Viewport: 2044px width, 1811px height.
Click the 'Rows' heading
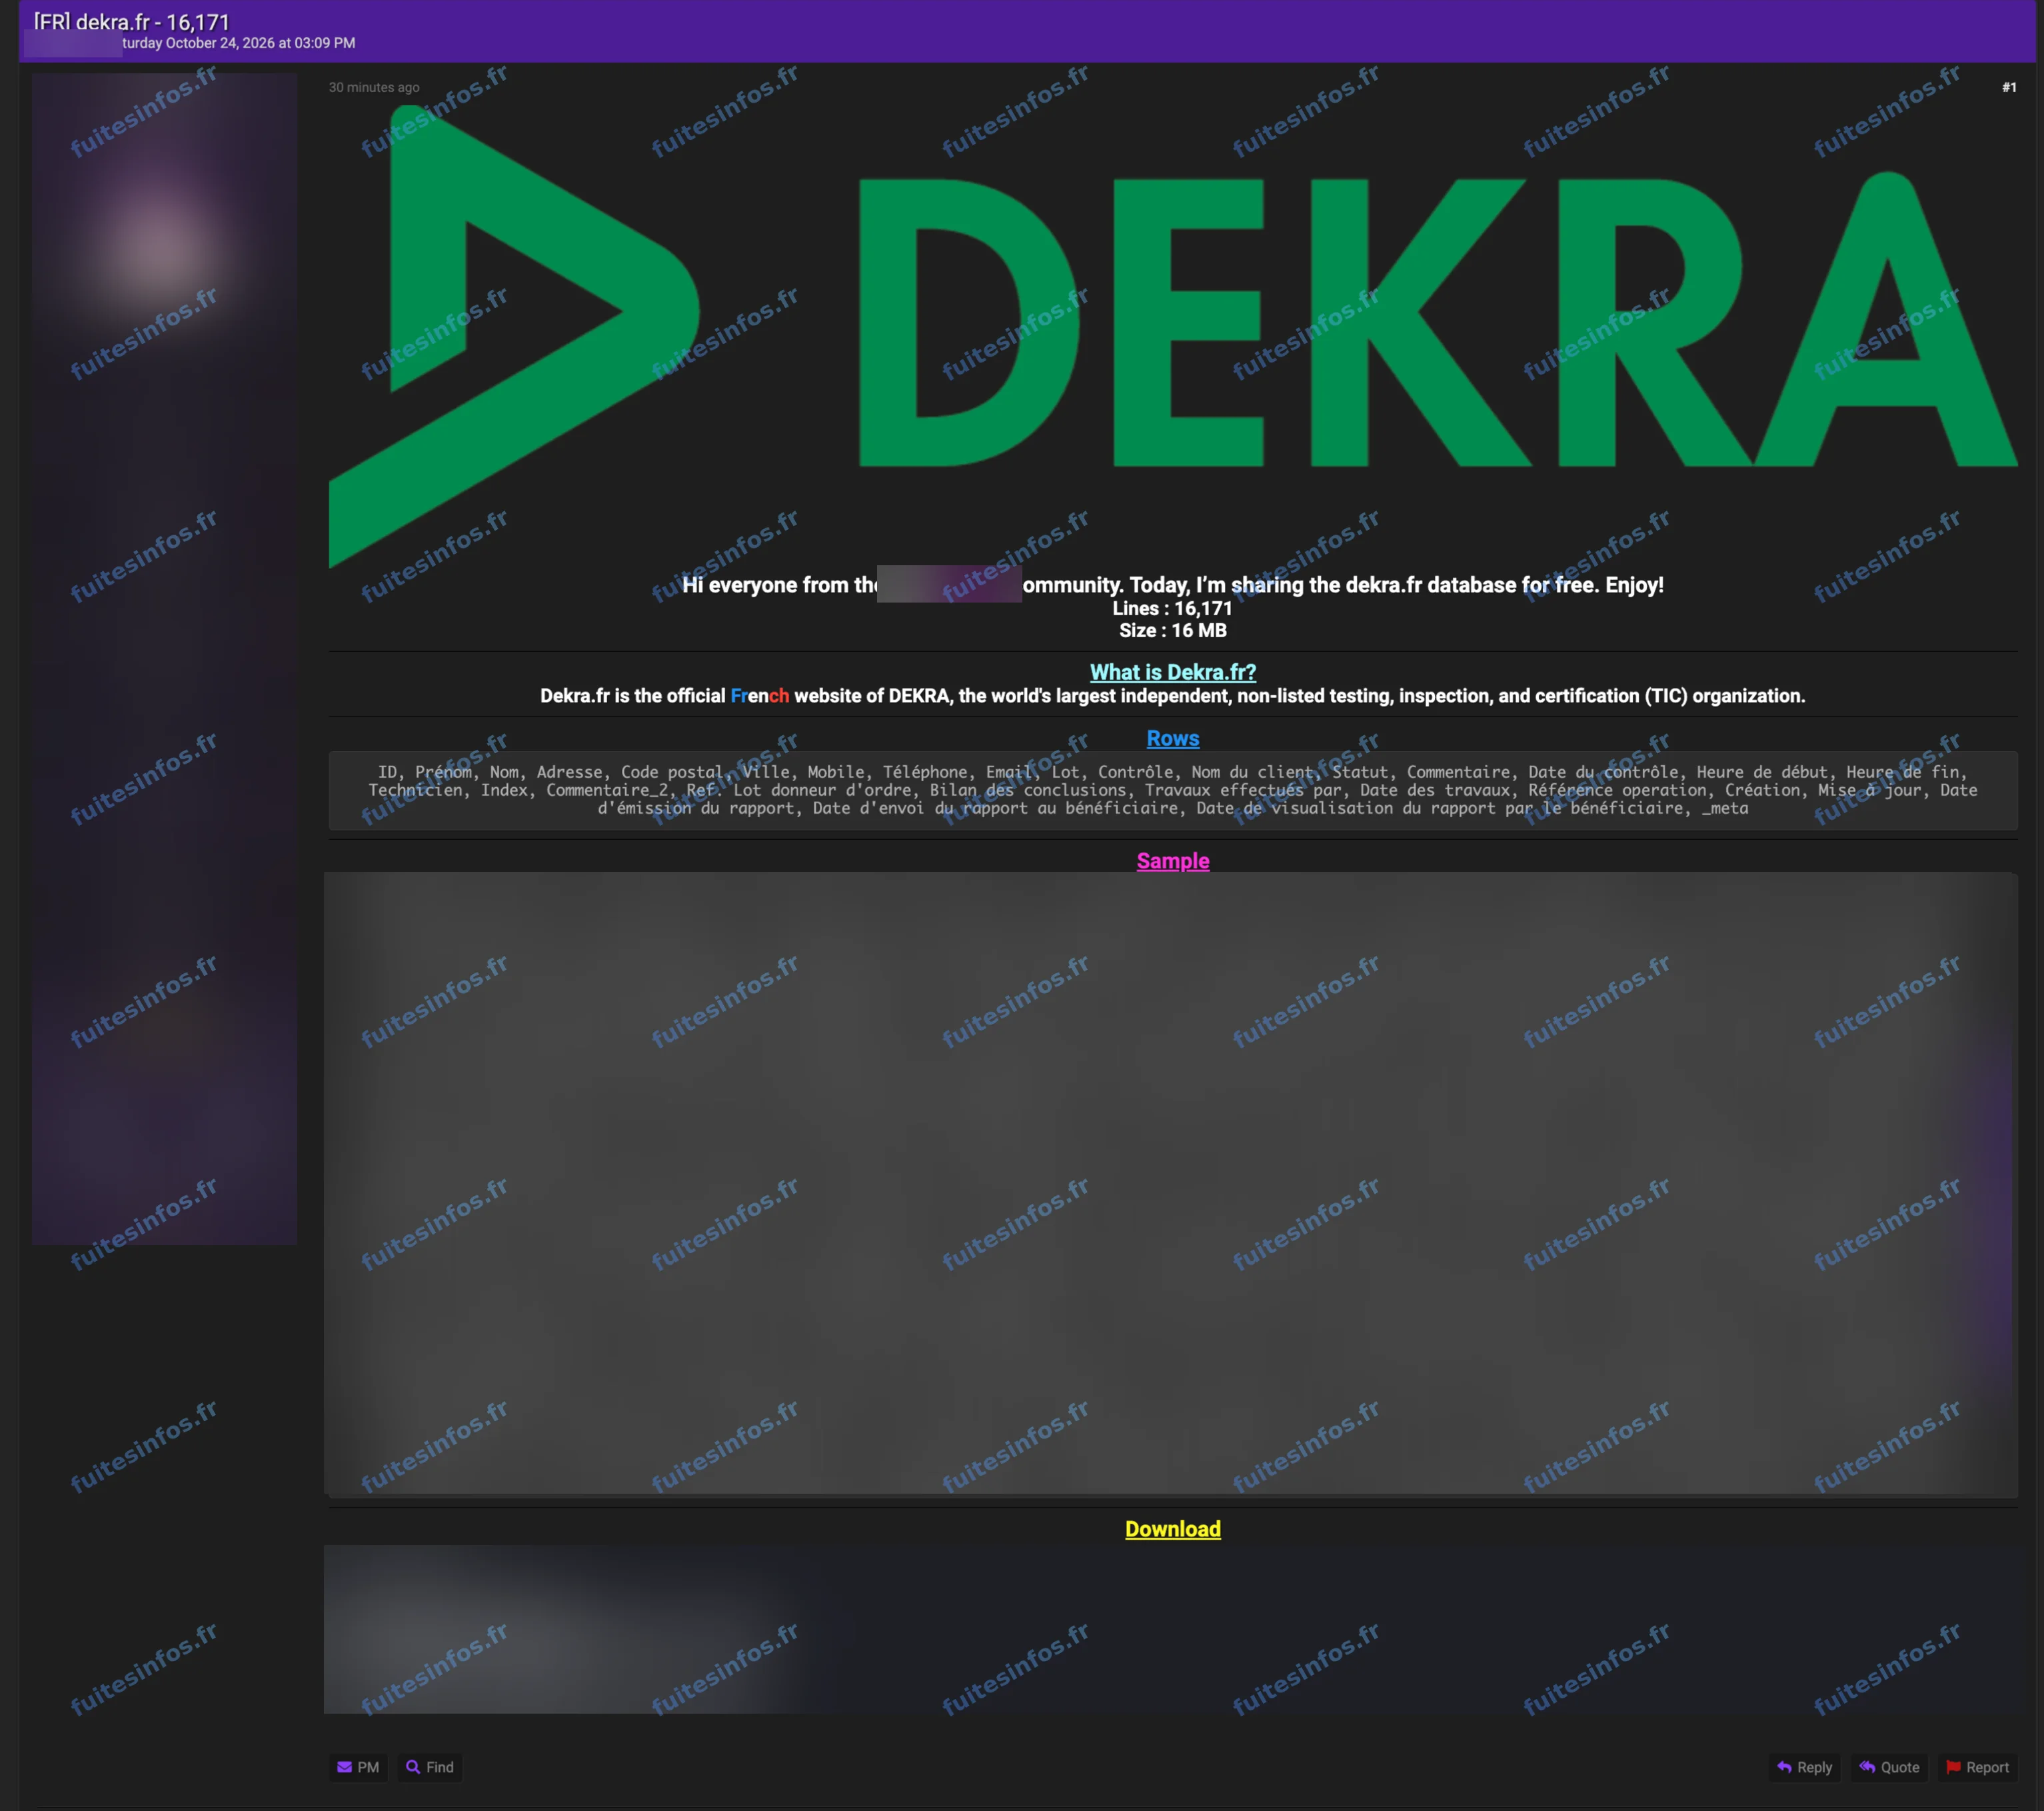click(1173, 738)
